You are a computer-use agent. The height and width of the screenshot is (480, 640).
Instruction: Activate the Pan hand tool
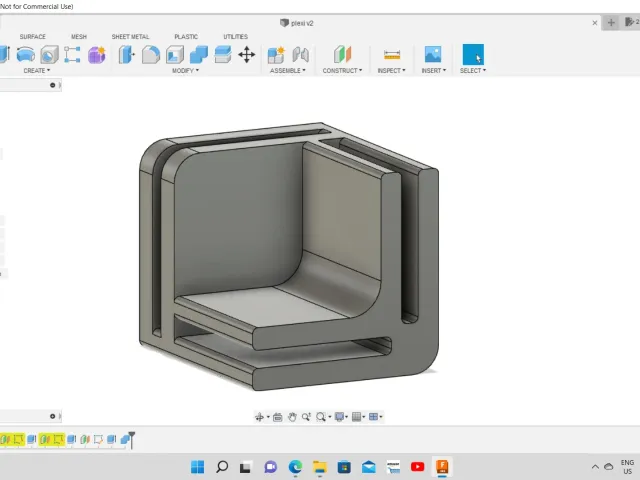click(x=292, y=417)
